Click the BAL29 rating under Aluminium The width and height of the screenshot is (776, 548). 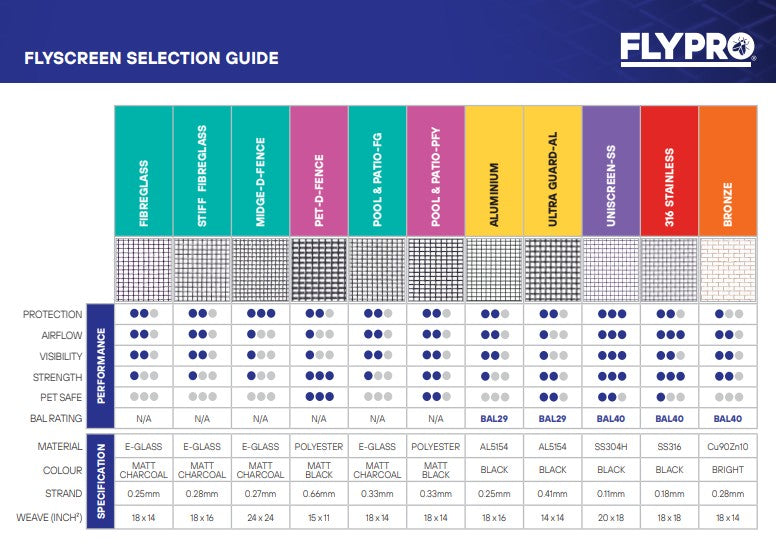[494, 419]
